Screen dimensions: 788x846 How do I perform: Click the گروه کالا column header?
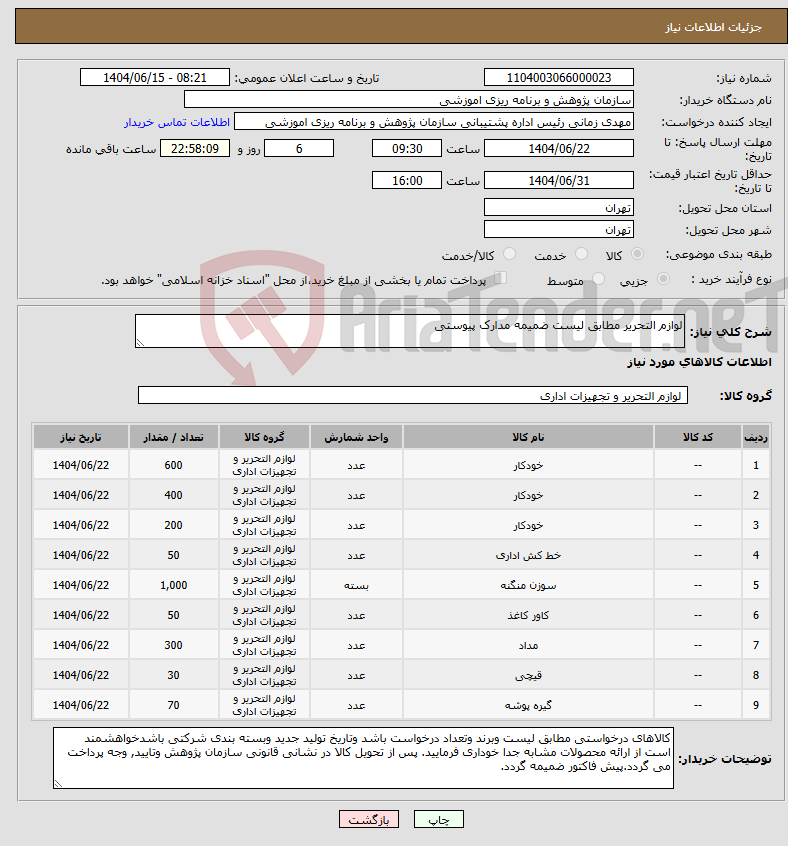click(264, 437)
